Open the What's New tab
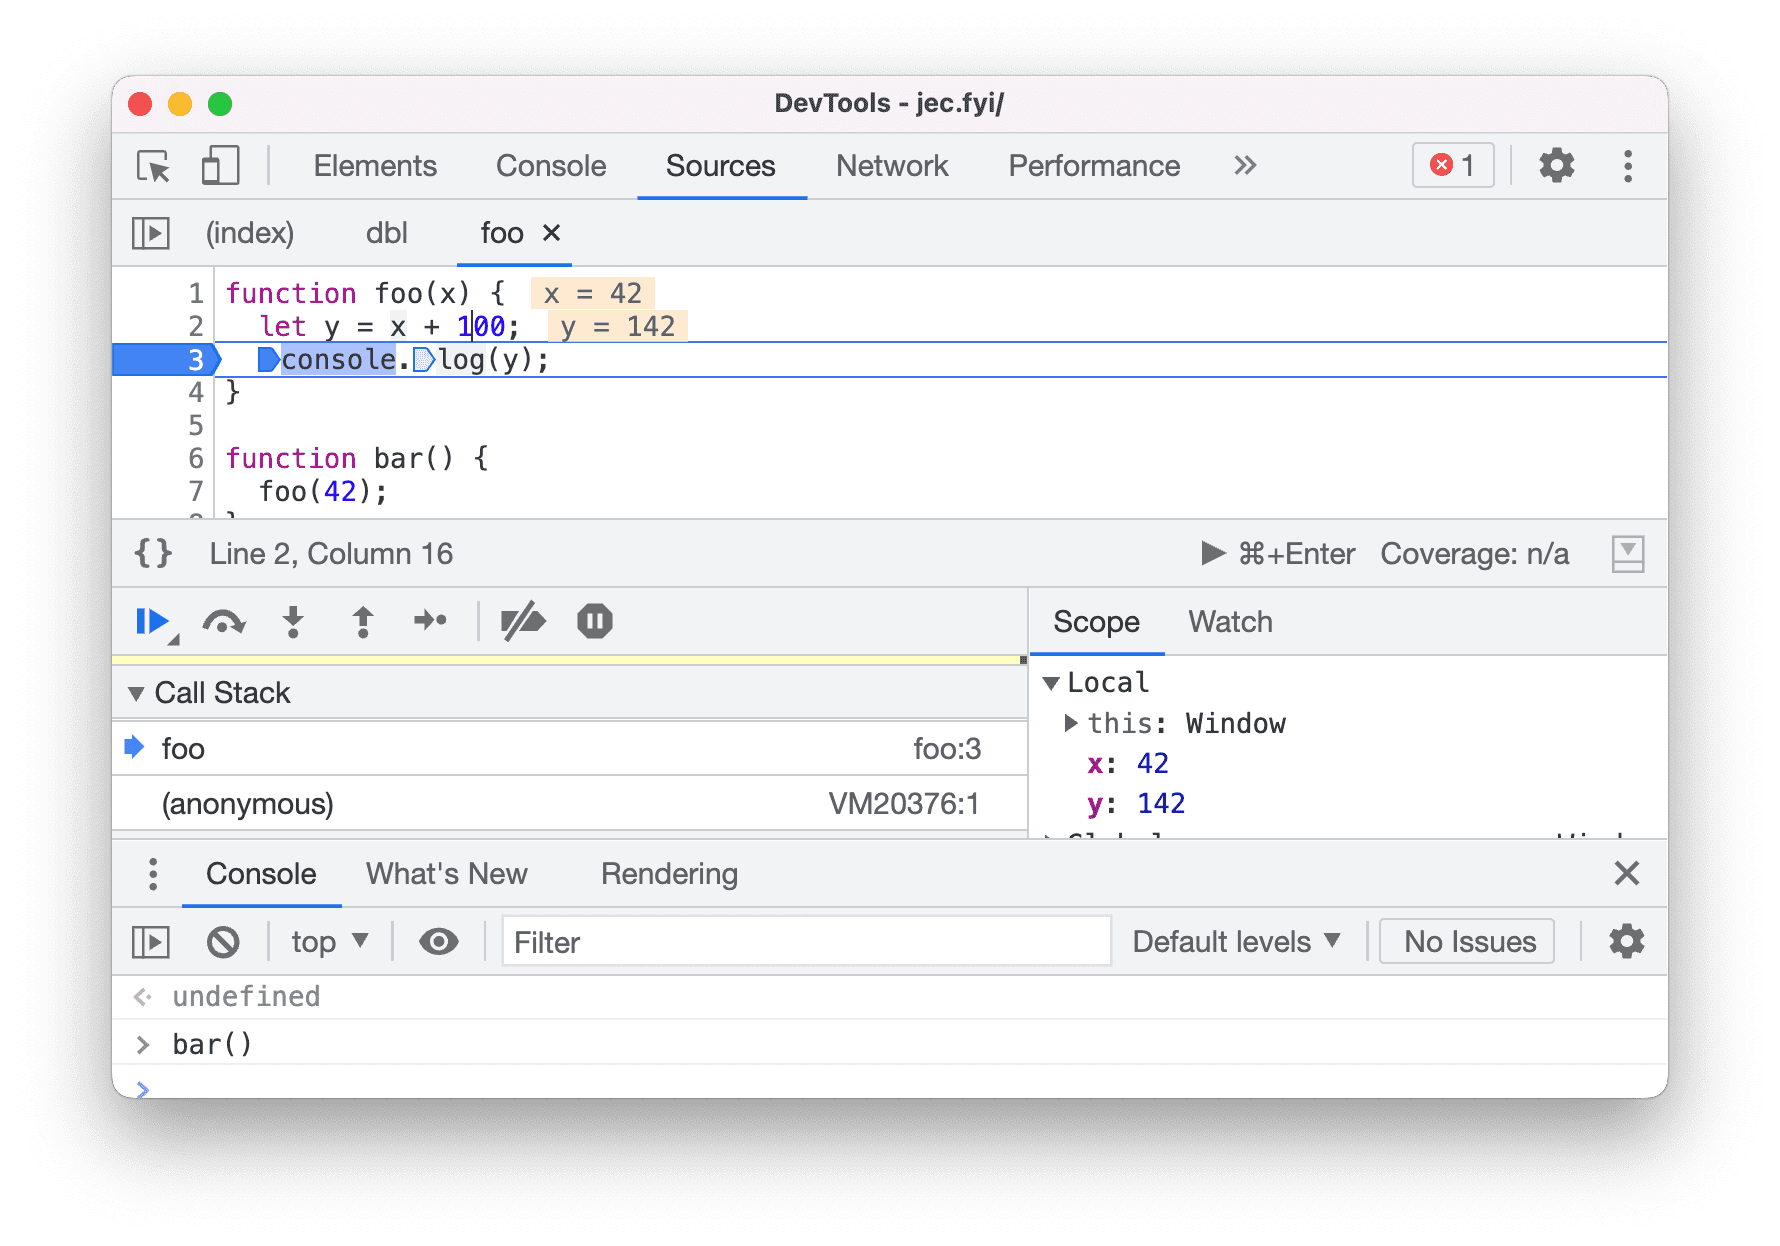The width and height of the screenshot is (1780, 1246). pos(446,873)
